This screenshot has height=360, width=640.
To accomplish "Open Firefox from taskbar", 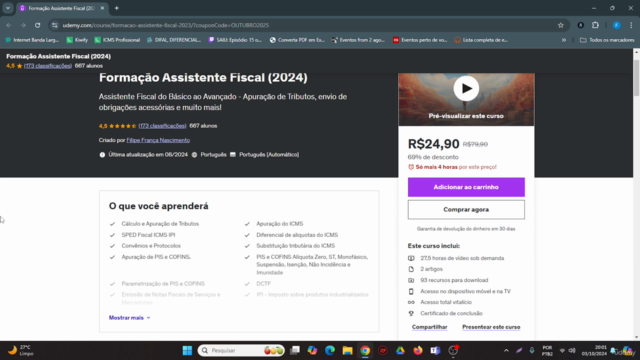I will (418, 350).
